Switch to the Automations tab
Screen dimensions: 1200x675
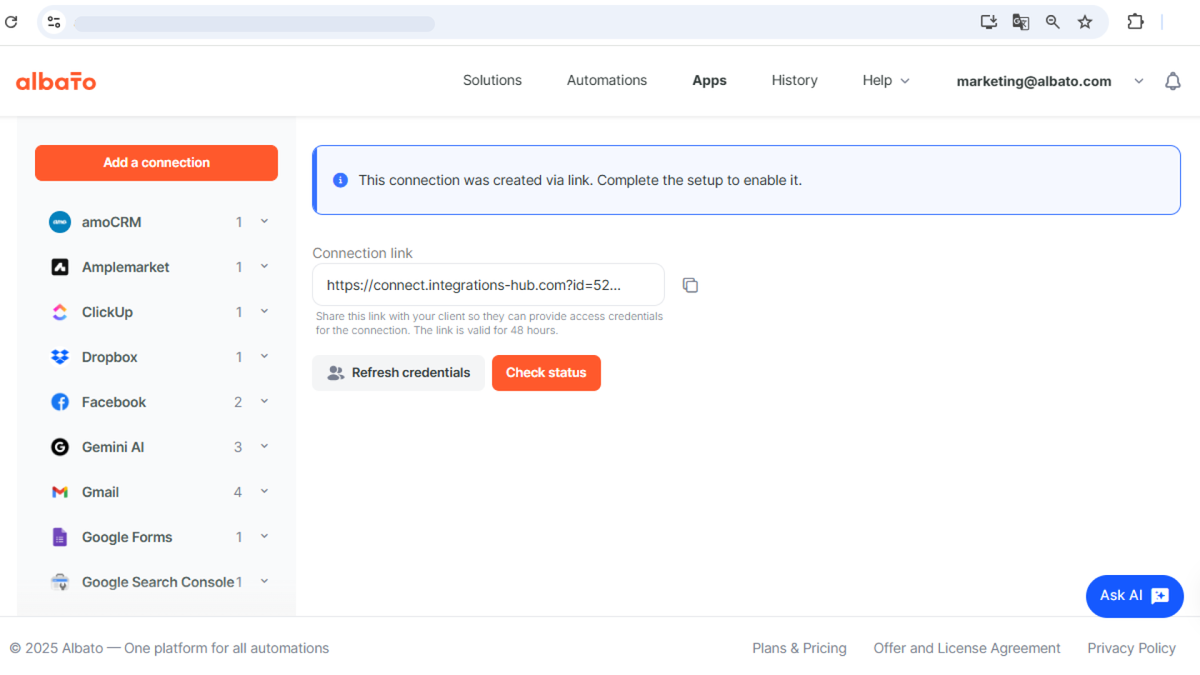tap(606, 80)
